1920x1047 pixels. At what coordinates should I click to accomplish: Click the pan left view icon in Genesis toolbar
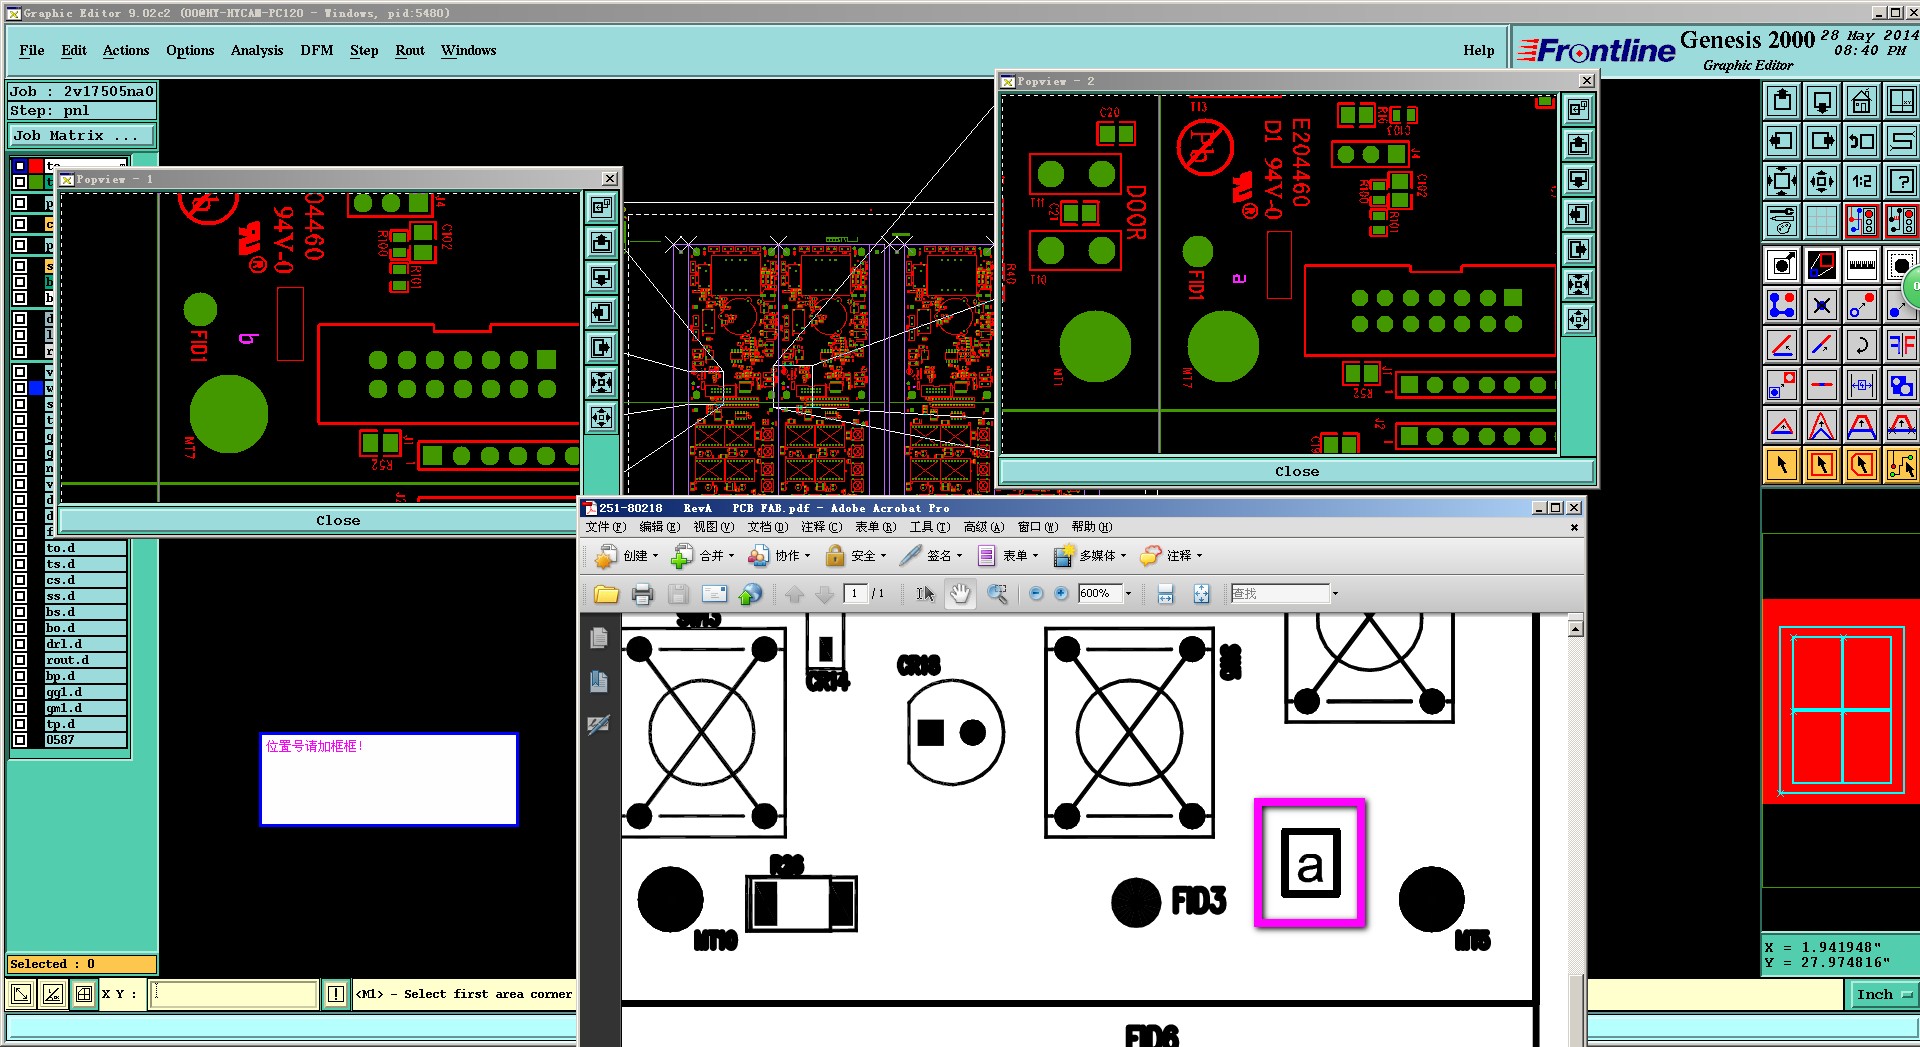[1782, 141]
